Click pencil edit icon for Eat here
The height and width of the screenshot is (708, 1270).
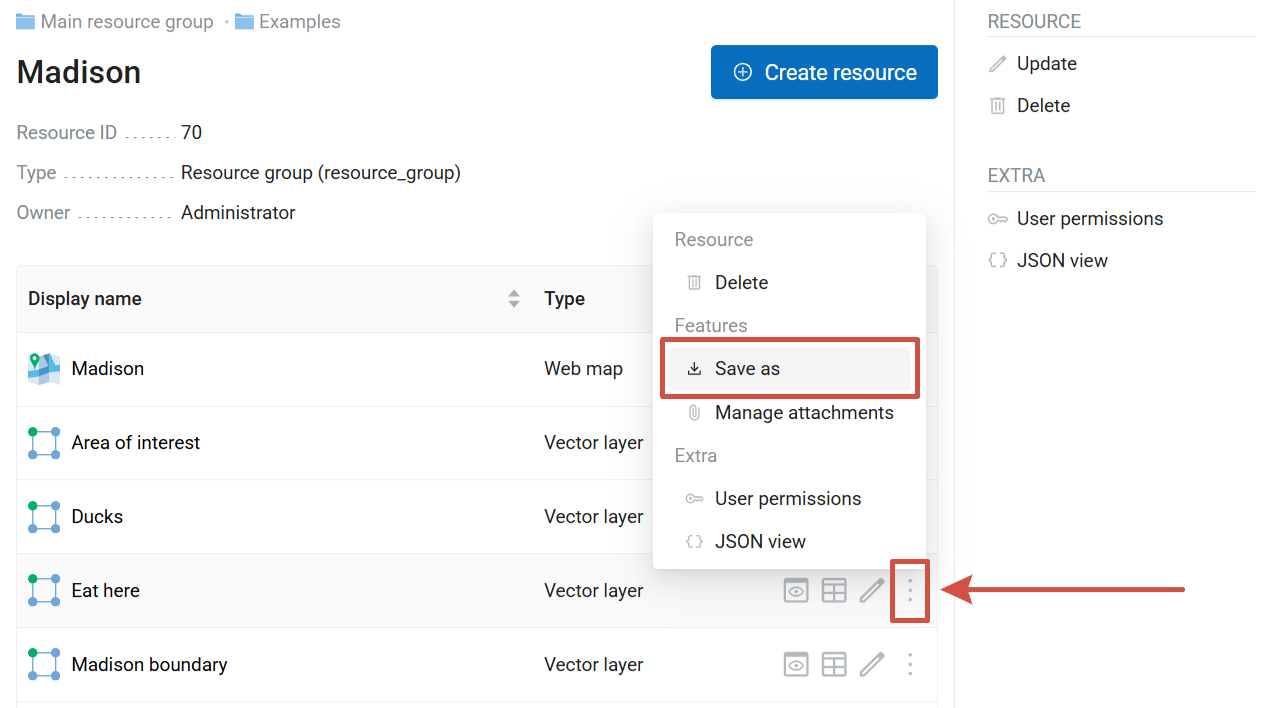click(x=872, y=591)
